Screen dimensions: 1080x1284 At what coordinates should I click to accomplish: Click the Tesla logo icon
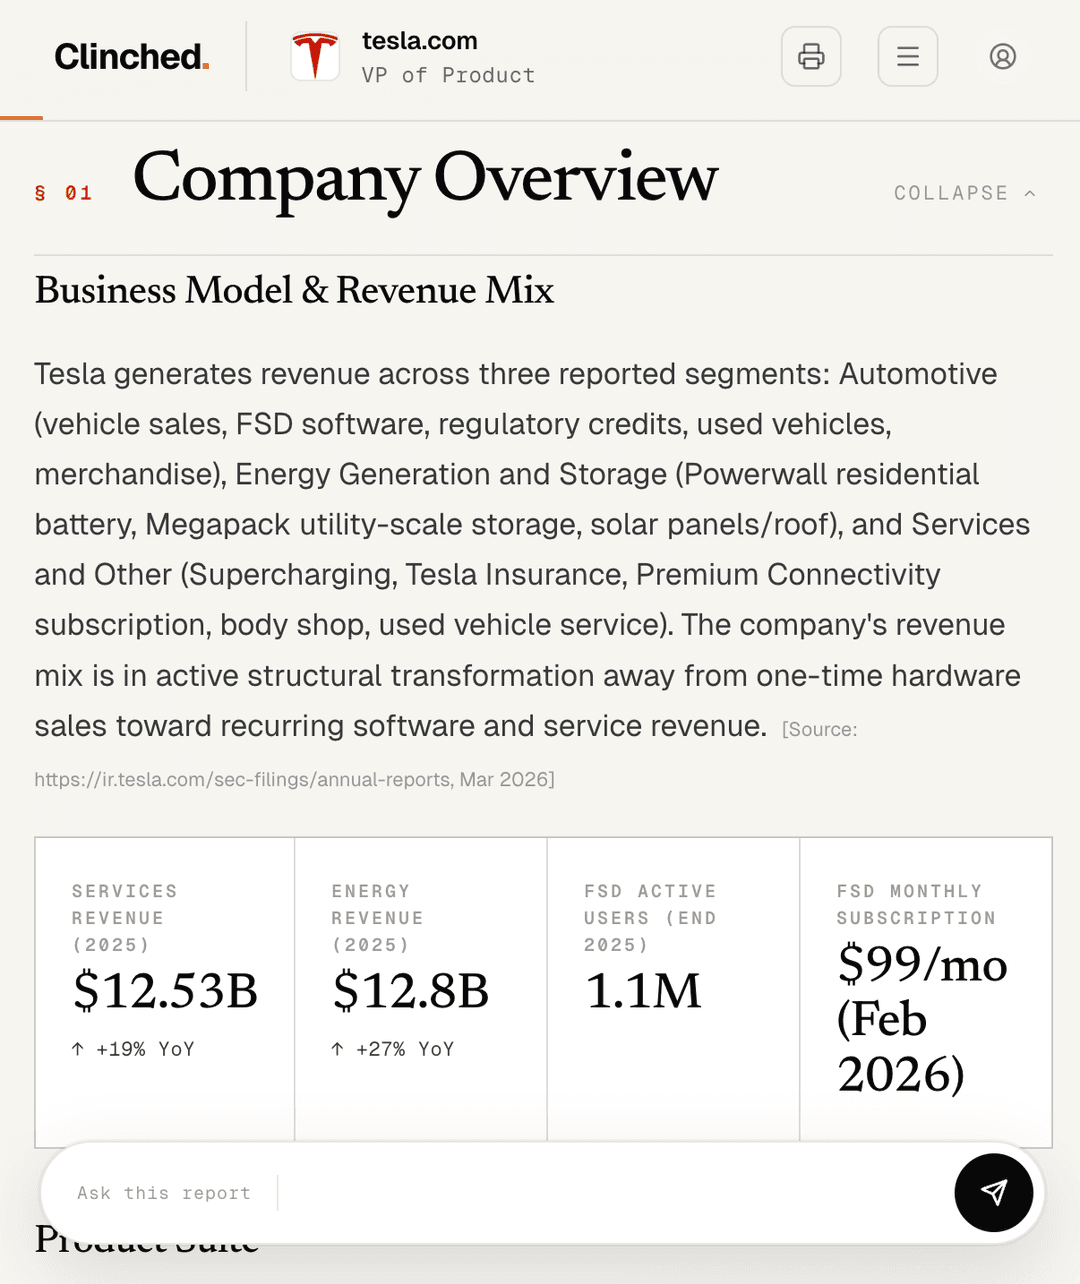tap(315, 56)
